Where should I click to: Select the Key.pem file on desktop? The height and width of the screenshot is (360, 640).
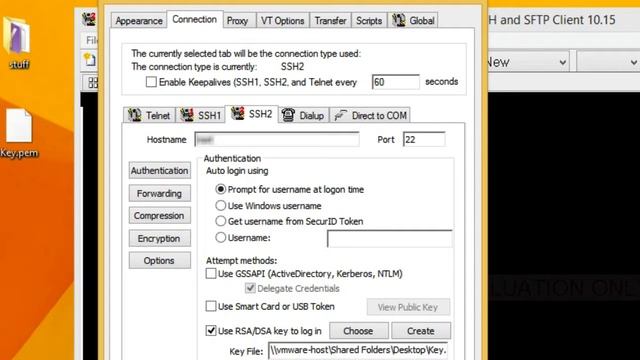tap(18, 134)
